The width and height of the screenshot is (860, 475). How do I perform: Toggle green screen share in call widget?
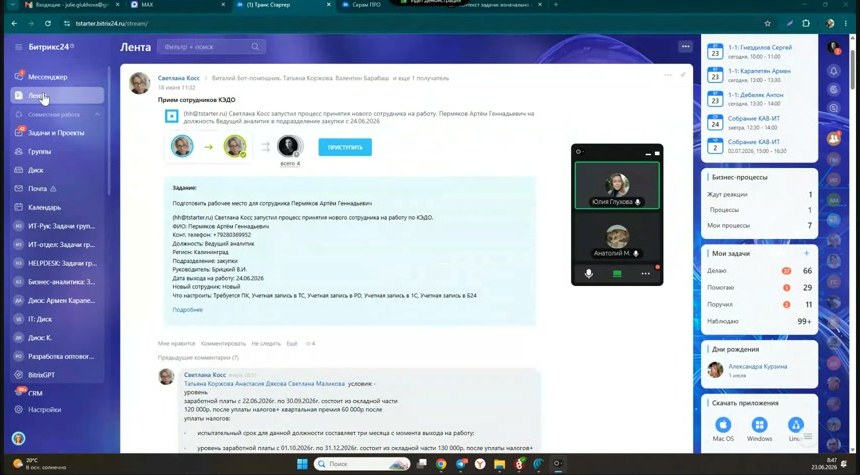pyautogui.click(x=617, y=273)
